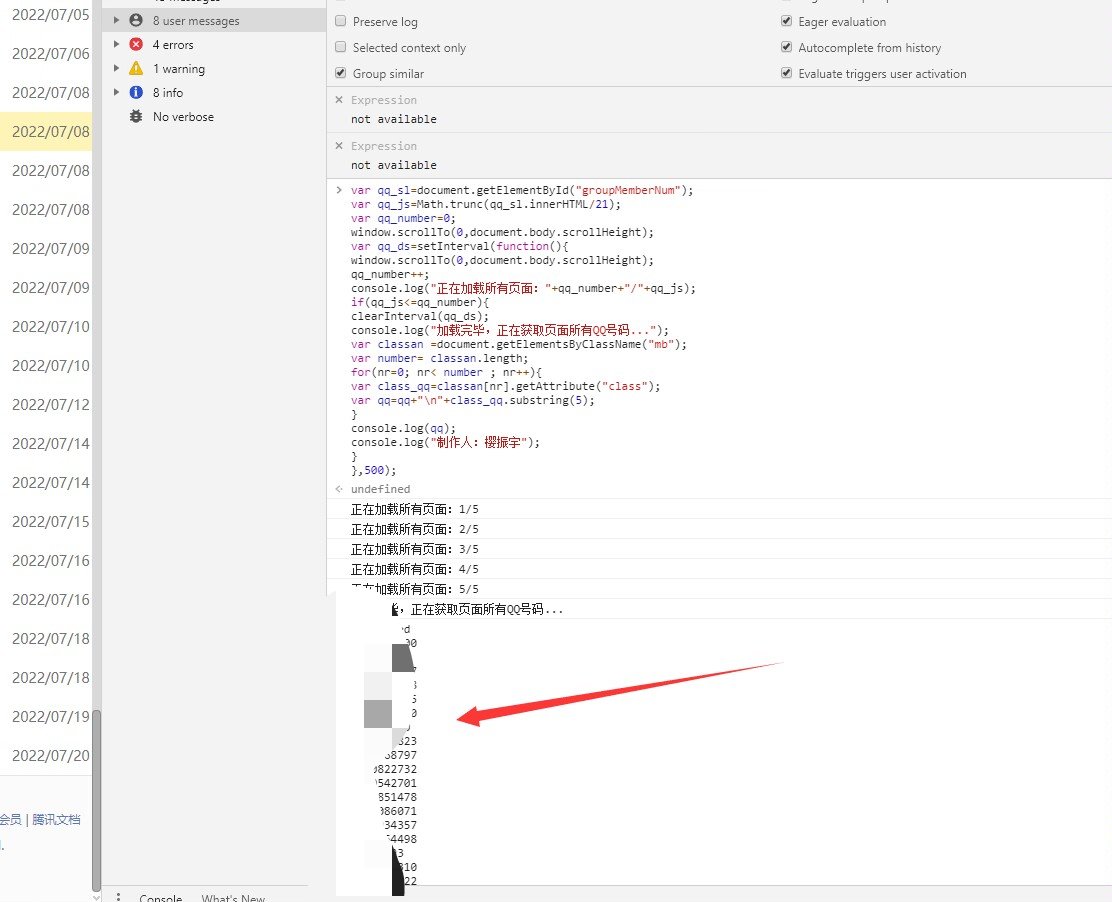Click the user messages person icon
Viewport: 1112px width, 902px height.
(136, 21)
